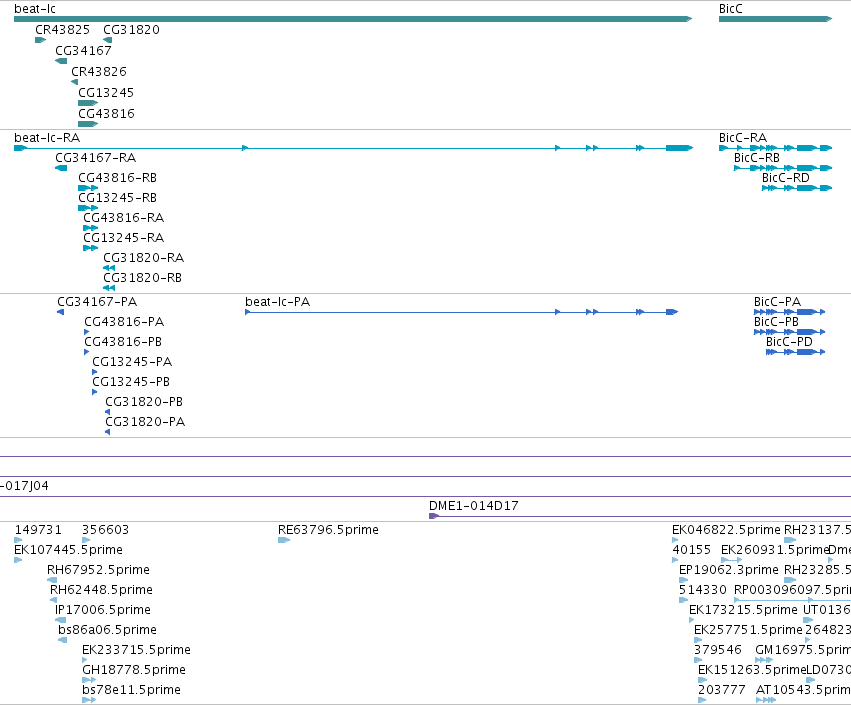Select the BicC-PB protein label

pyautogui.click(x=776, y=322)
